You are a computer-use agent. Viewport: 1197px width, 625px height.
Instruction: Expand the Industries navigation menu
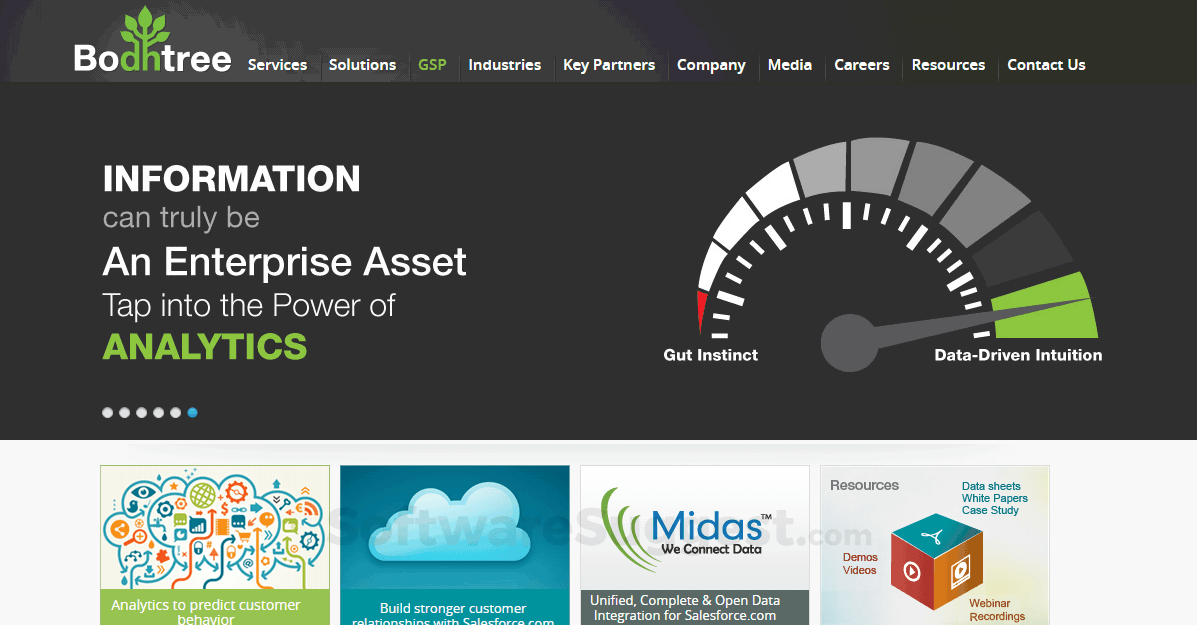504,65
